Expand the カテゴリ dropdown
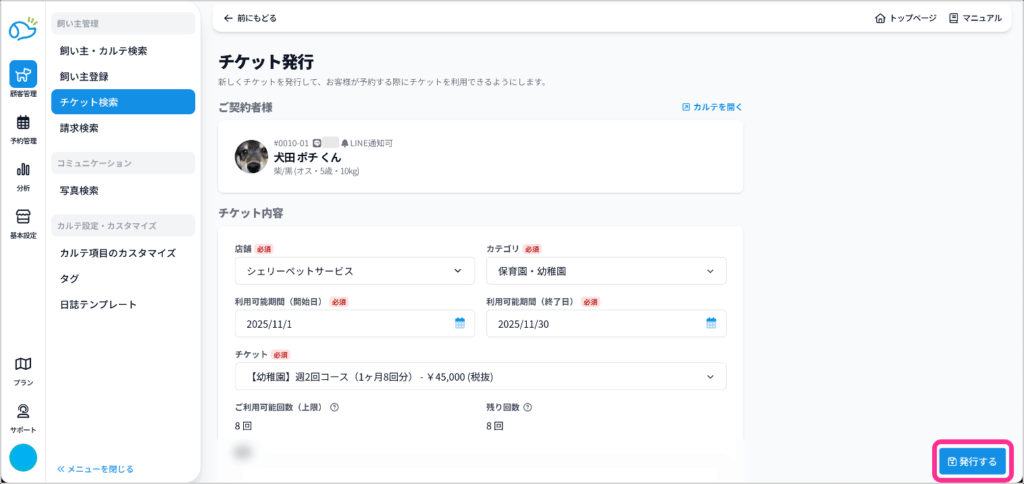The height and width of the screenshot is (484, 1024). (606, 271)
